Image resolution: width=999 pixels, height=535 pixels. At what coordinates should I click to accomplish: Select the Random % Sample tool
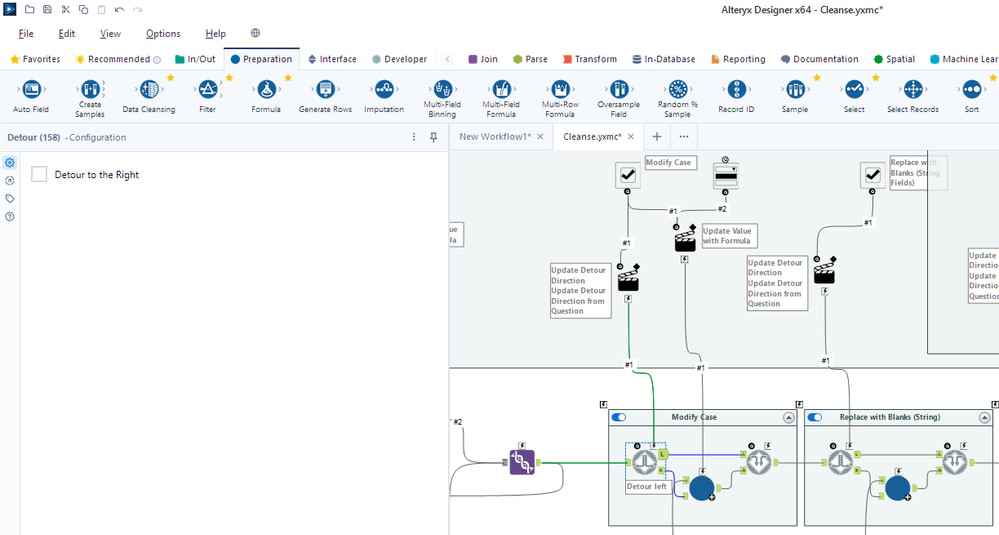678,89
